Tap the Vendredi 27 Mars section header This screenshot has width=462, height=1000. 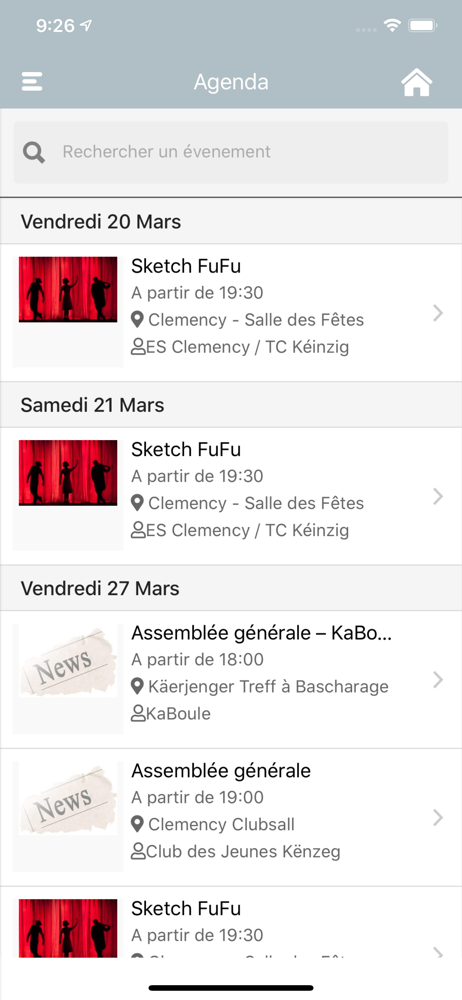(x=231, y=588)
